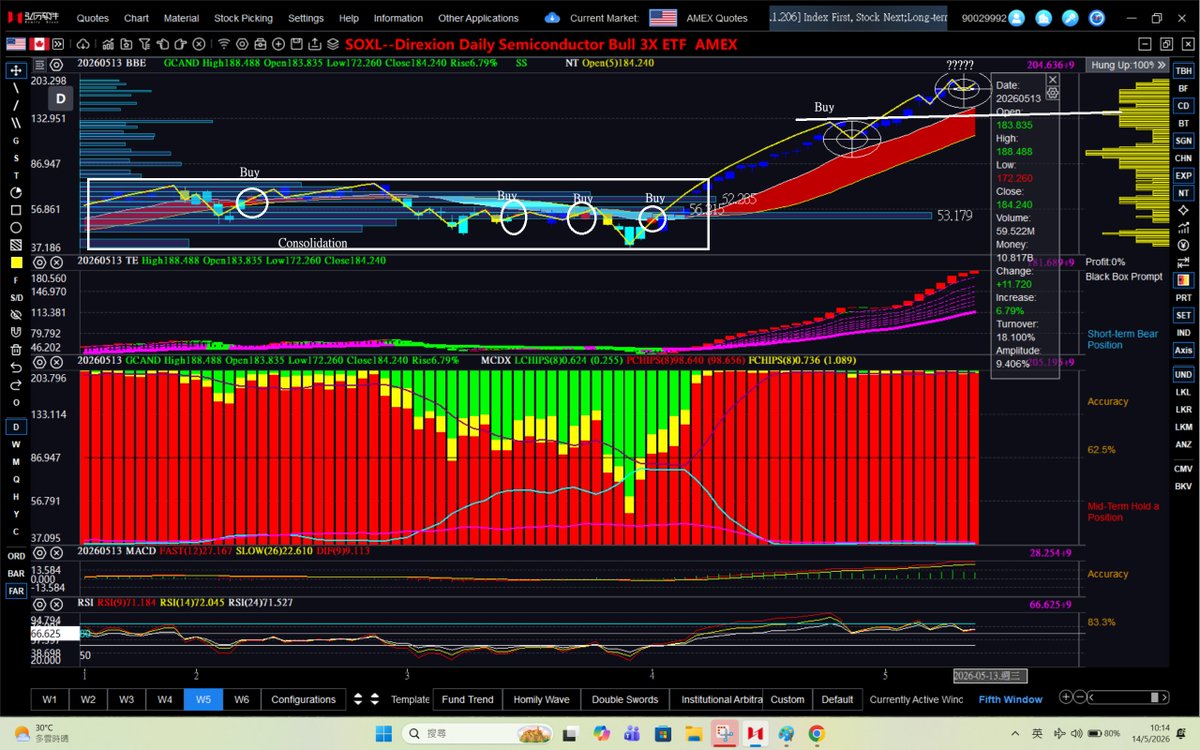The height and width of the screenshot is (750, 1200).
Task: Click the funnel filter toolbar icon
Action: tap(144, 45)
